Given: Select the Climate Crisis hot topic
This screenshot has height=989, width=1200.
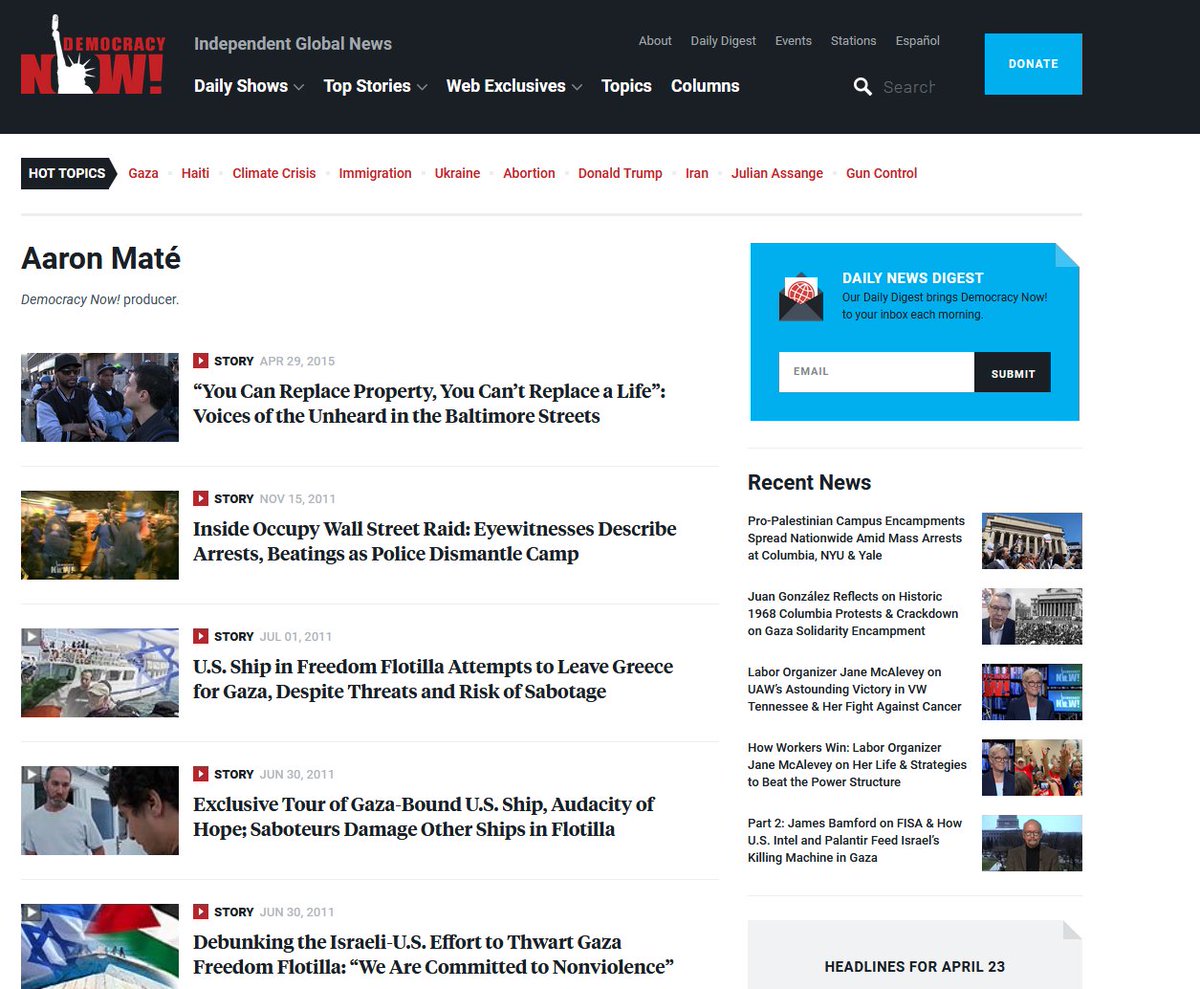Looking at the screenshot, I should 274,173.
